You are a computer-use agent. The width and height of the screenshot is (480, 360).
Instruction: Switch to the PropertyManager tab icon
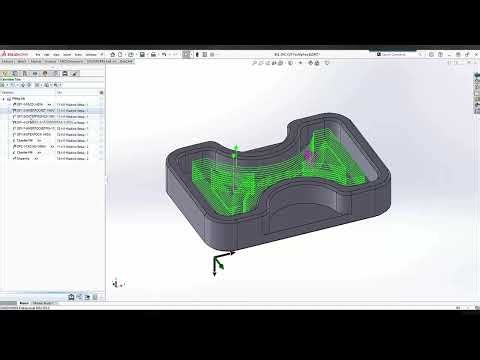(x=15, y=74)
